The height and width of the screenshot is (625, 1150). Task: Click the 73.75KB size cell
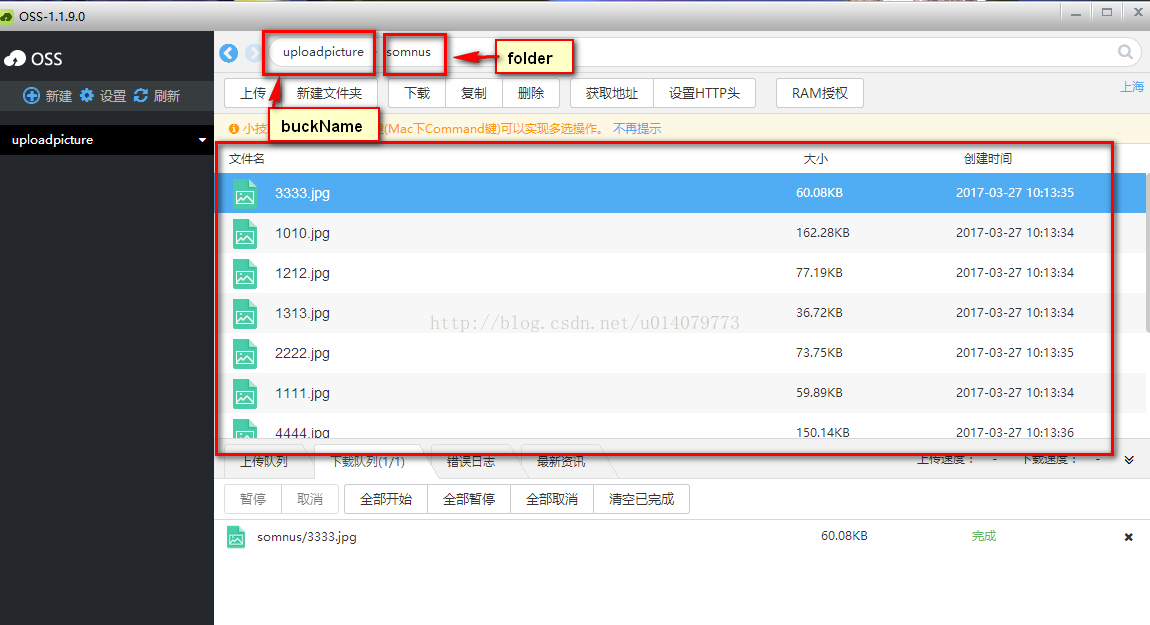[x=819, y=353]
